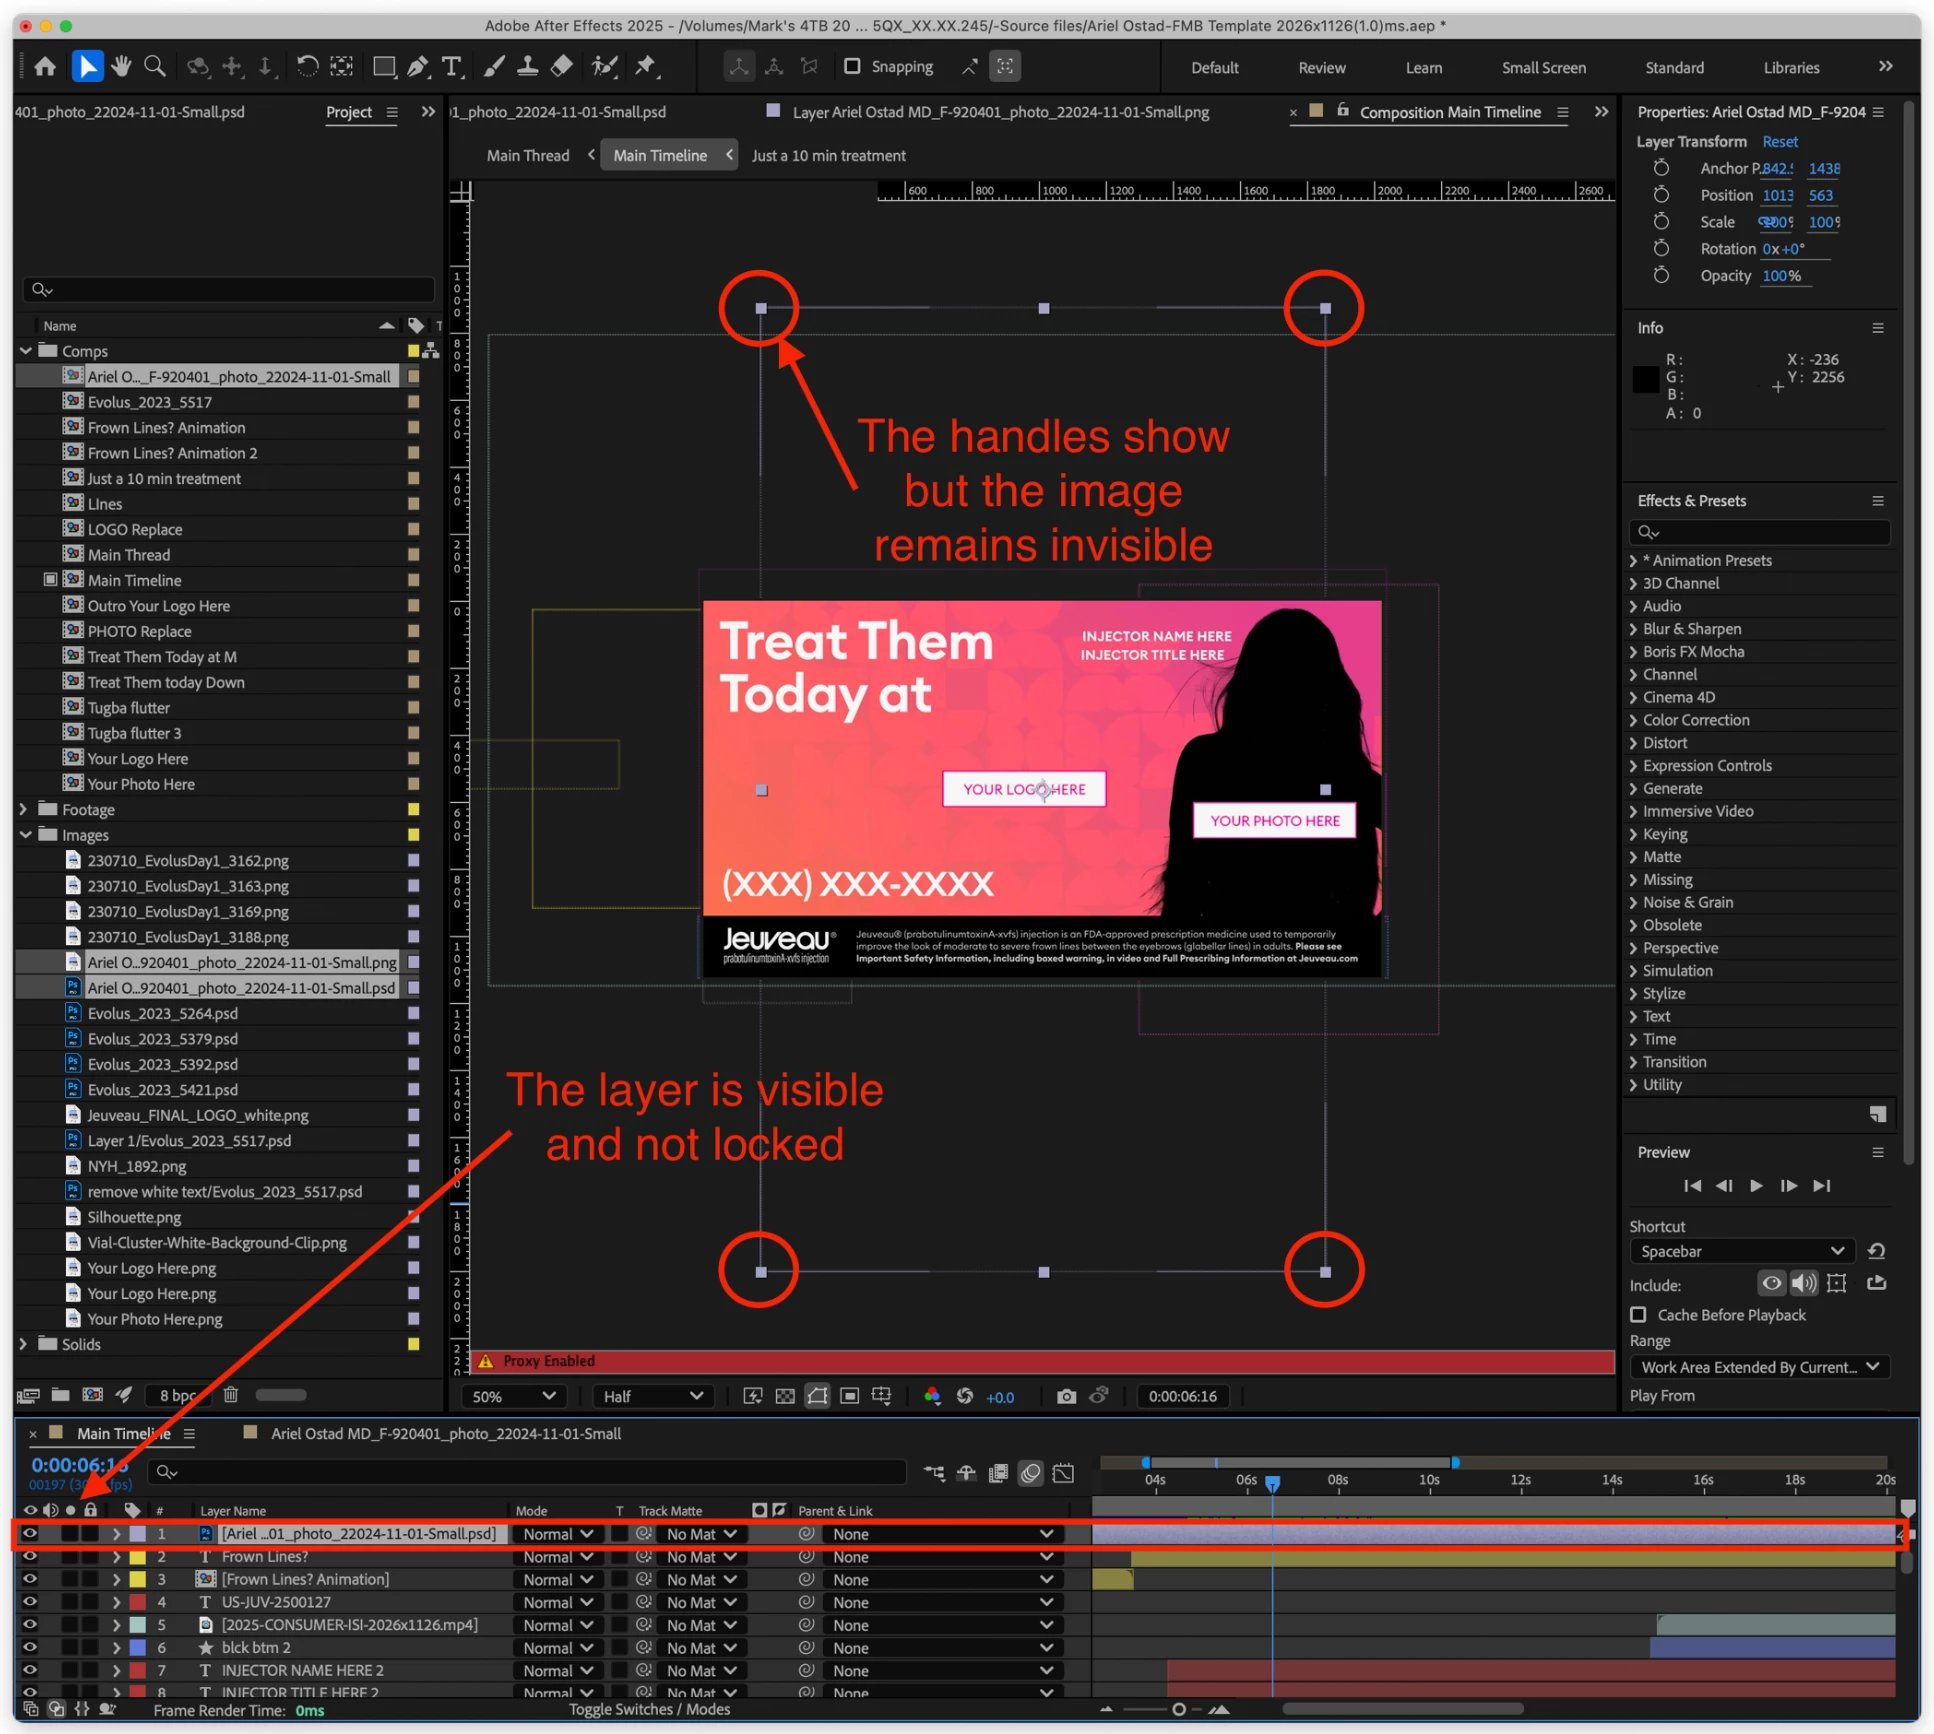Pick the Zoom magnifier tool
This screenshot has width=1934, height=1734.
pos(155,66)
